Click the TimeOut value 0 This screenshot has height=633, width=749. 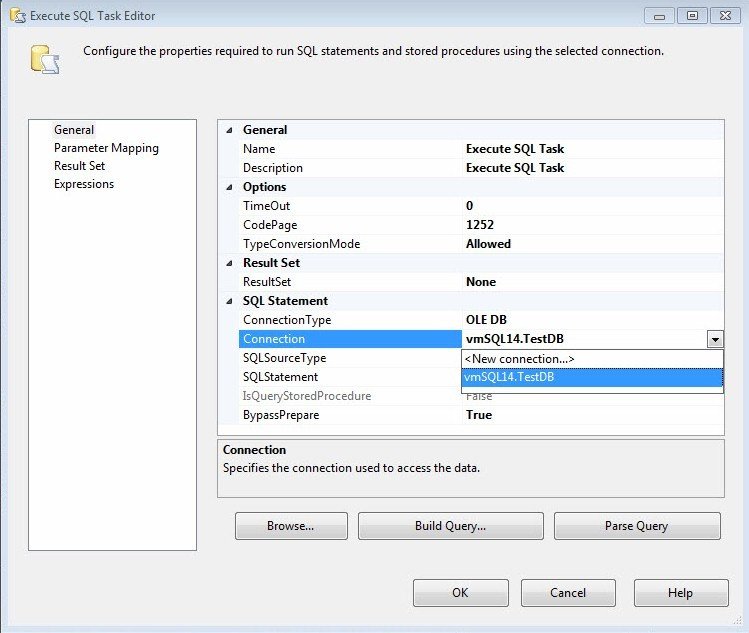point(592,206)
